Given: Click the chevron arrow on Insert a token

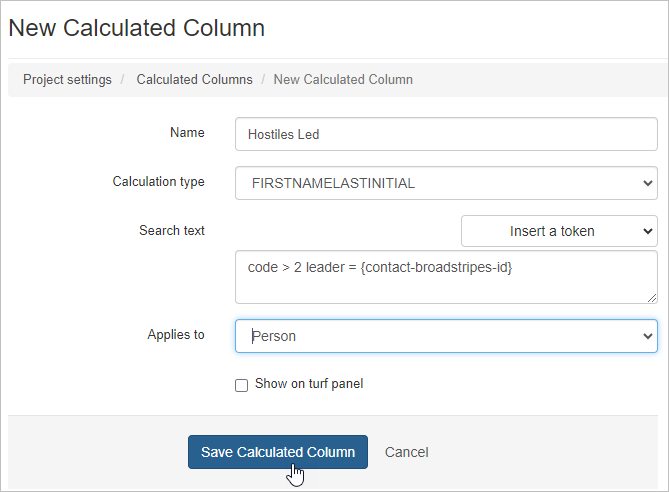Looking at the screenshot, I should 645,231.
